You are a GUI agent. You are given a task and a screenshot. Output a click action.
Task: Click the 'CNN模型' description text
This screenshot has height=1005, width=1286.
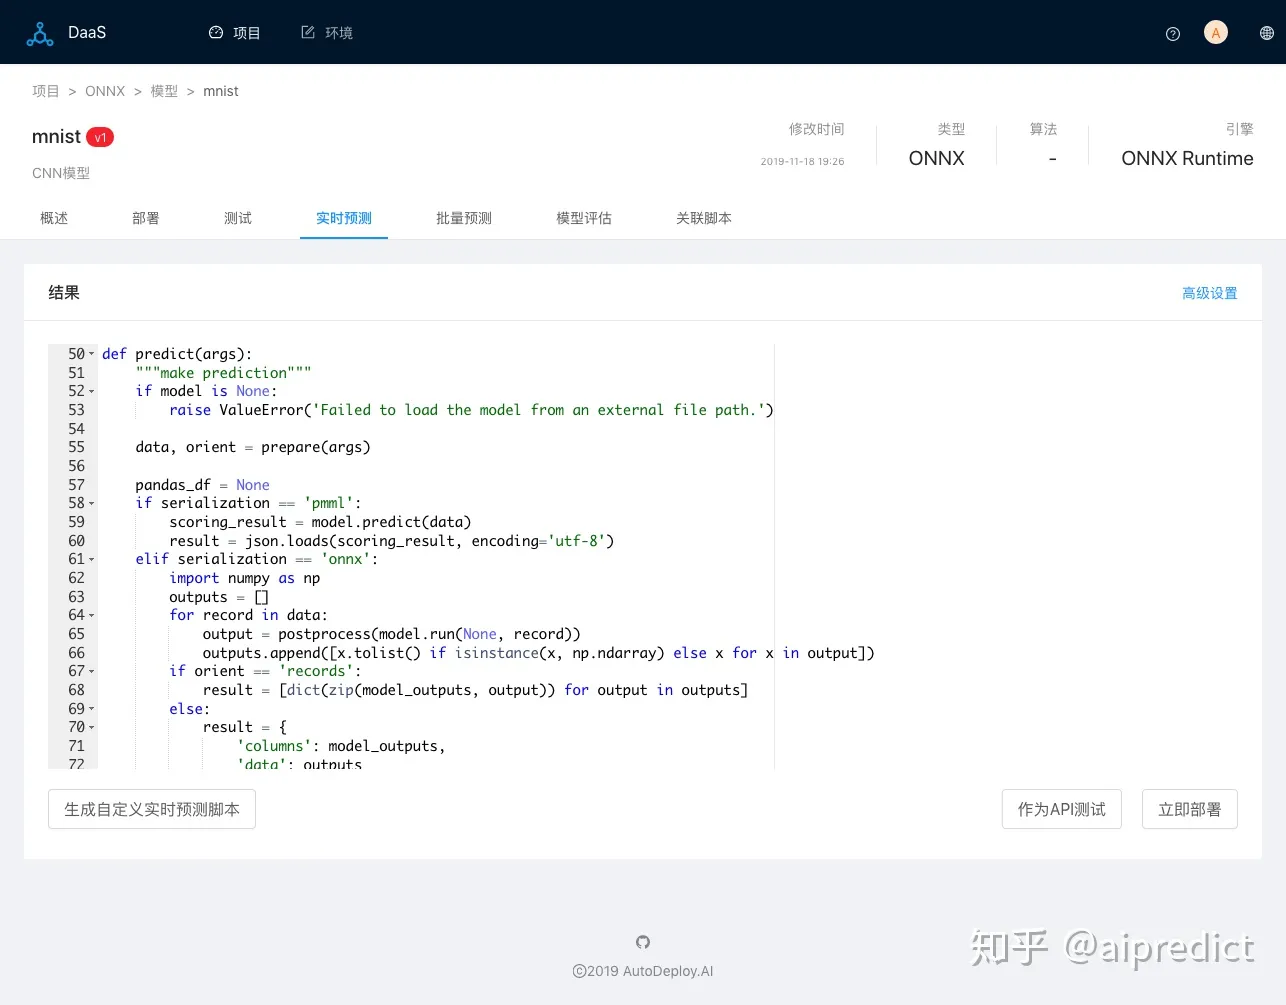click(x=61, y=173)
